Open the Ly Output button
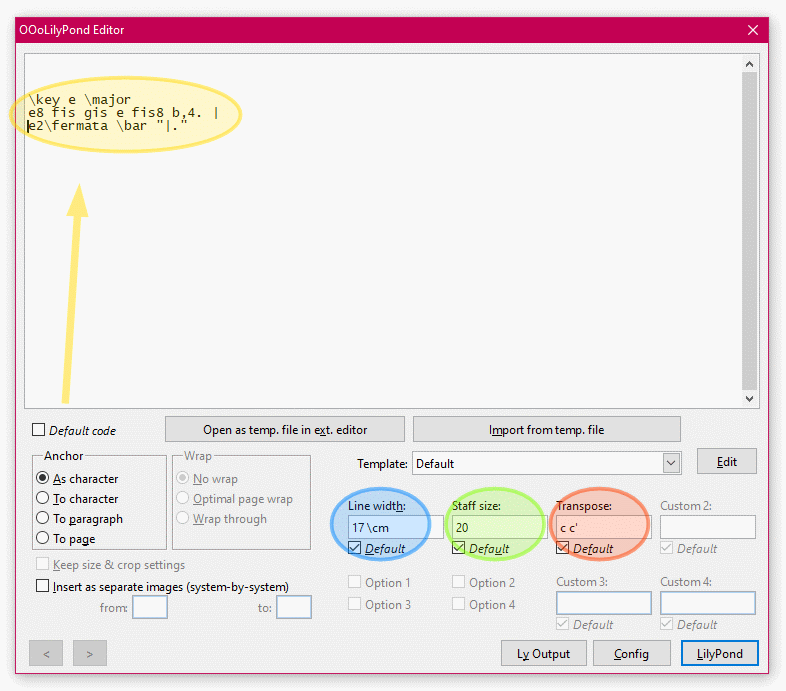Viewport: 786px width, 691px height. pyautogui.click(x=543, y=653)
